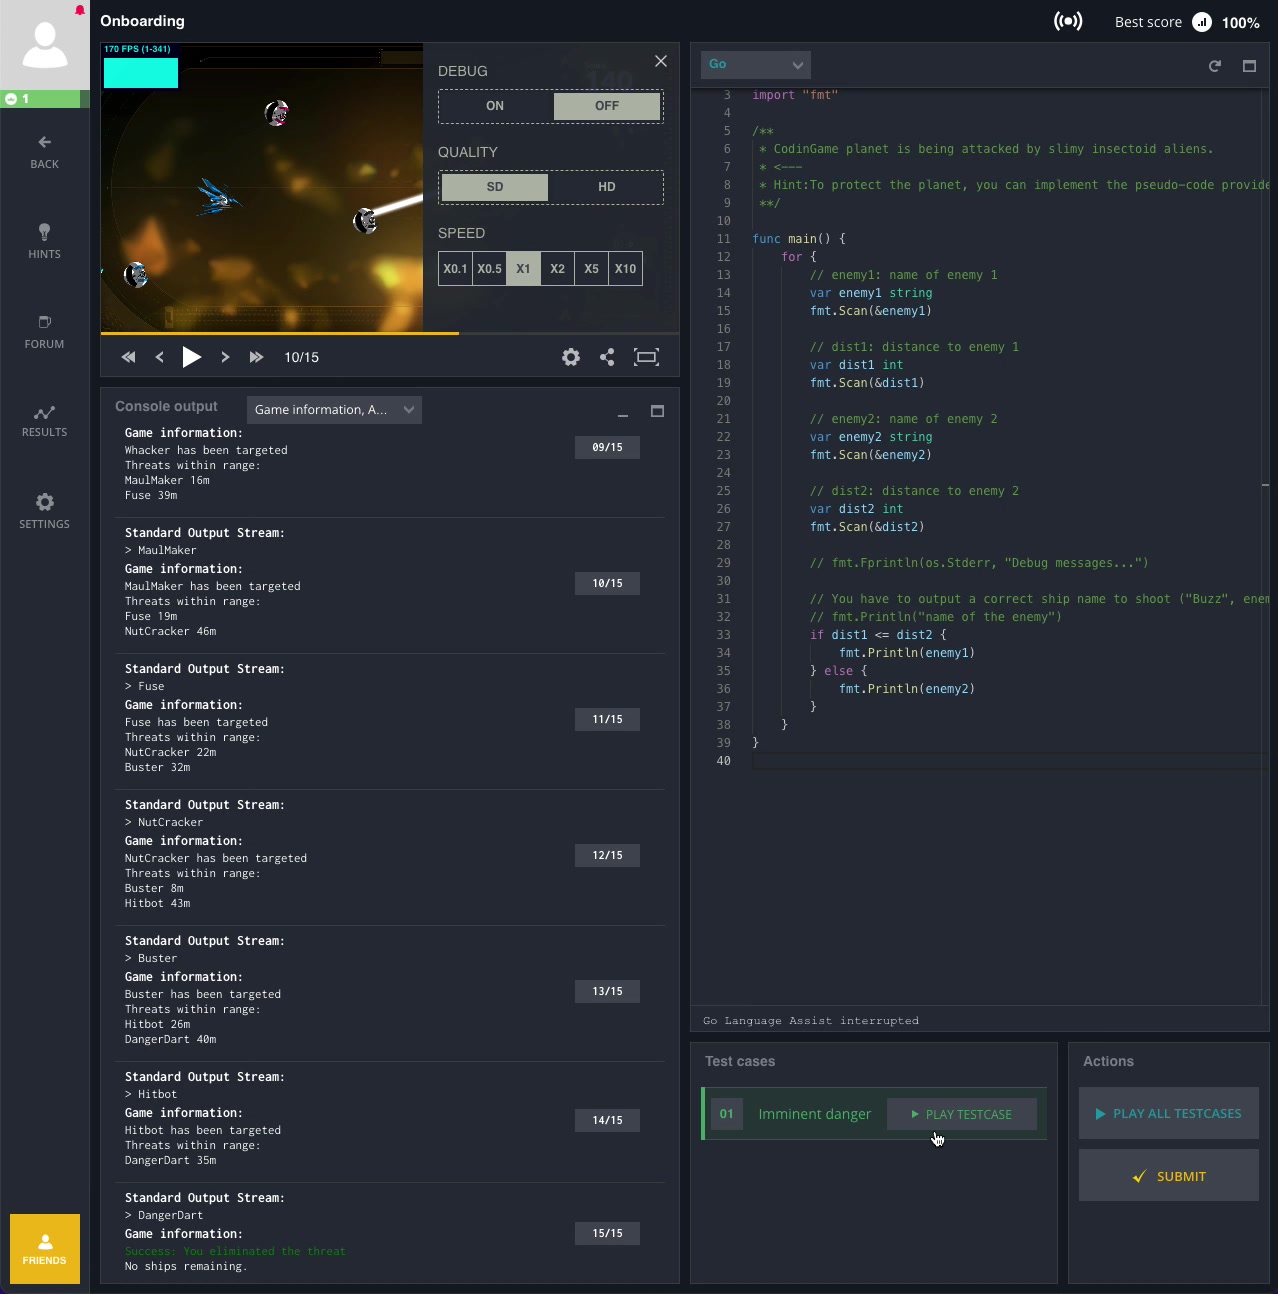
Task: Click the orange replay progress bar
Action: pyautogui.click(x=280, y=333)
